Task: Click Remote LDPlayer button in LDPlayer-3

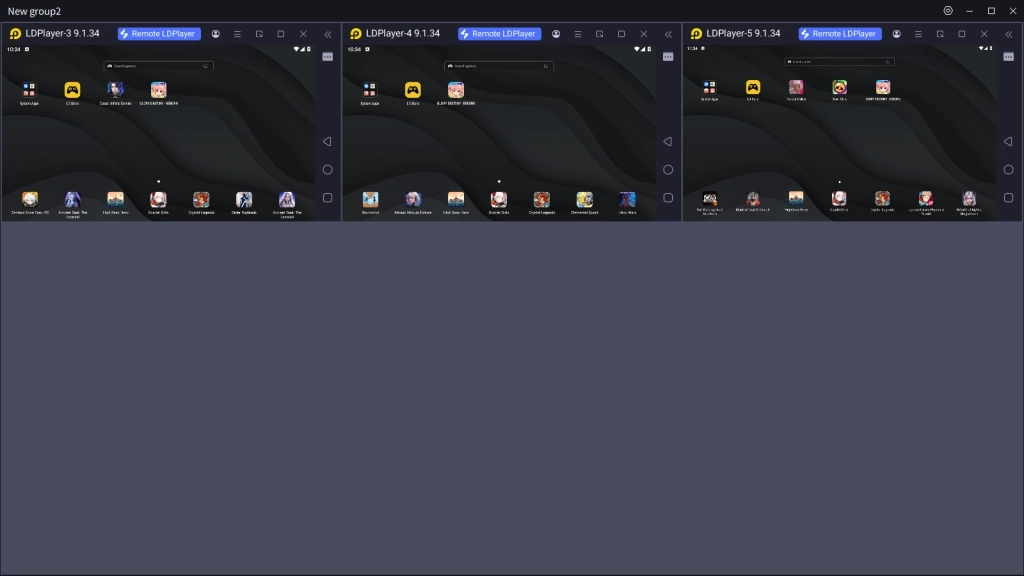Action: tap(158, 33)
